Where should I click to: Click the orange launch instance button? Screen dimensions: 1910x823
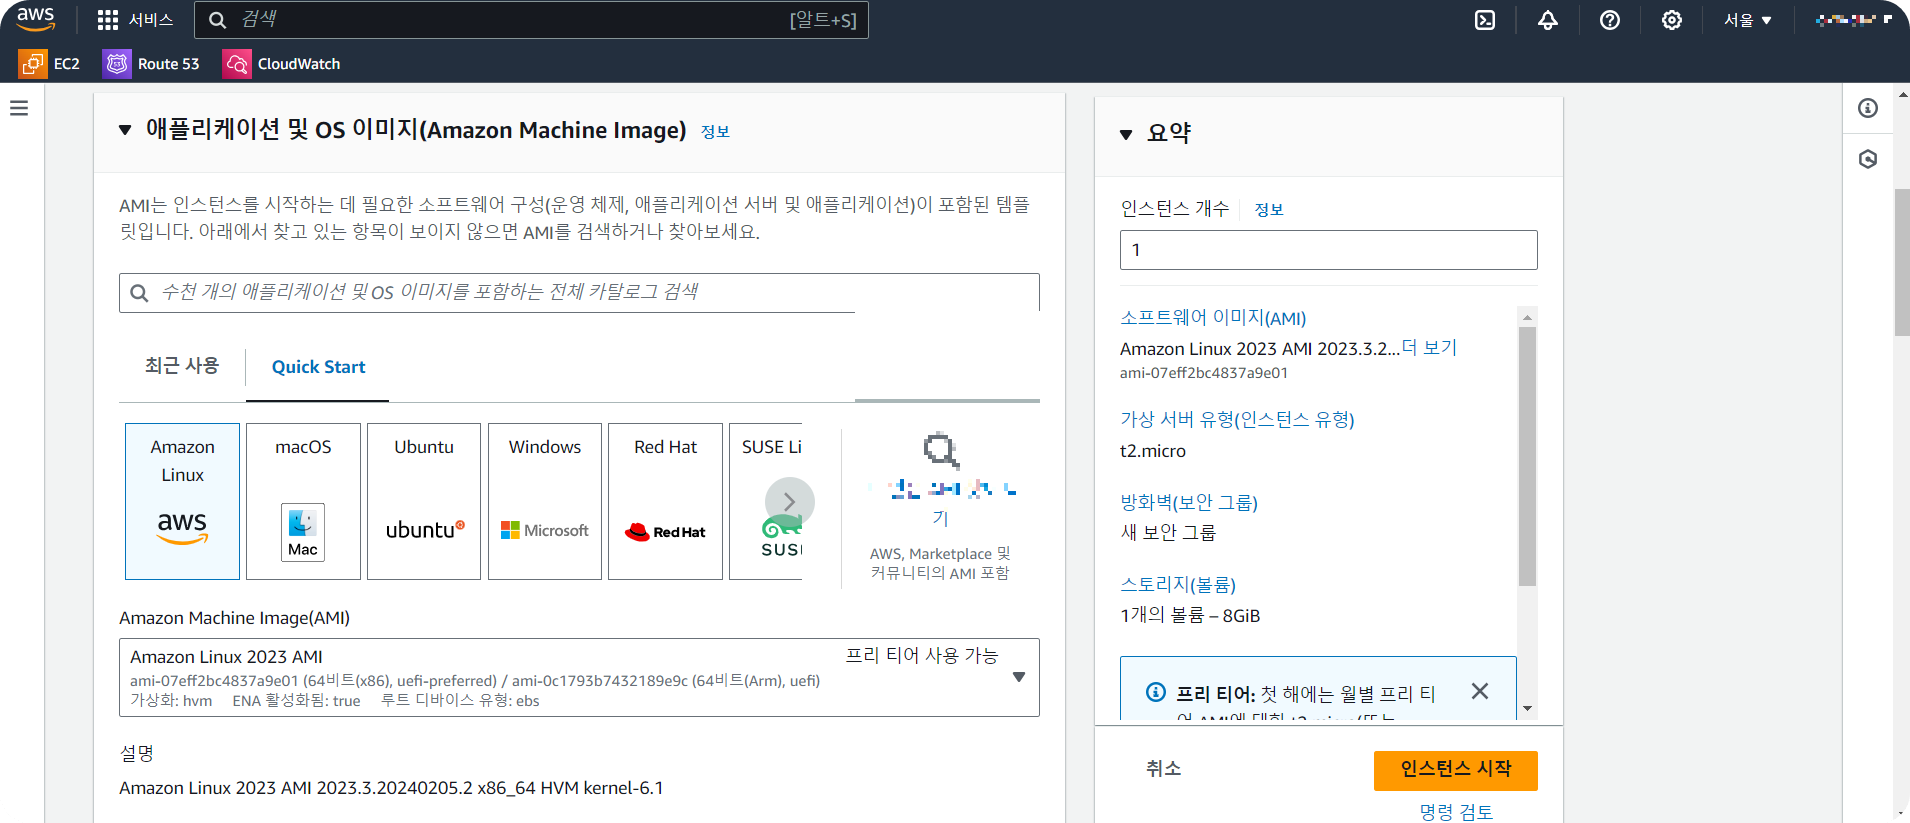(x=1456, y=770)
